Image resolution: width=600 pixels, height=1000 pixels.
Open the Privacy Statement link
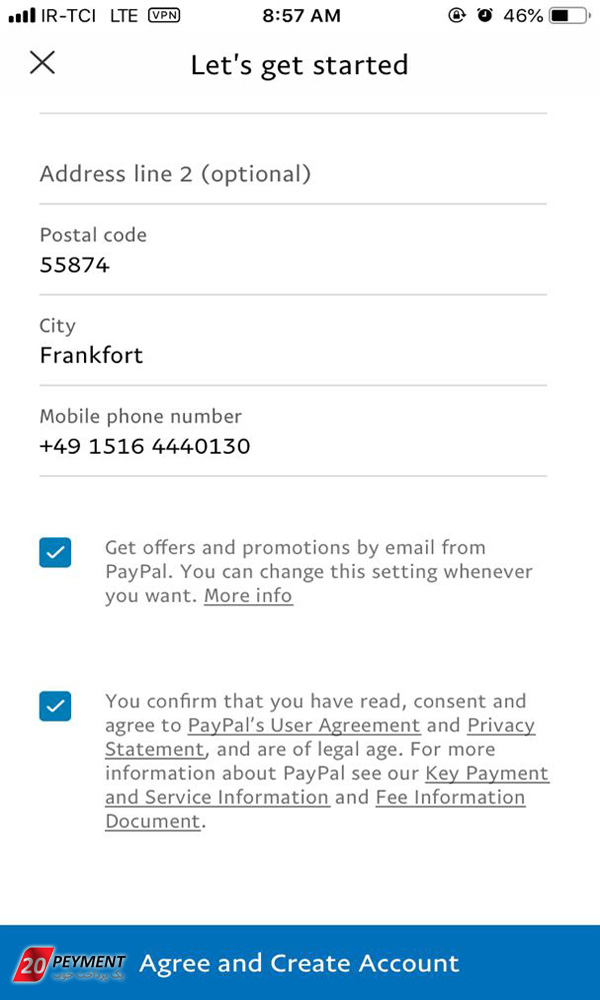point(319,737)
